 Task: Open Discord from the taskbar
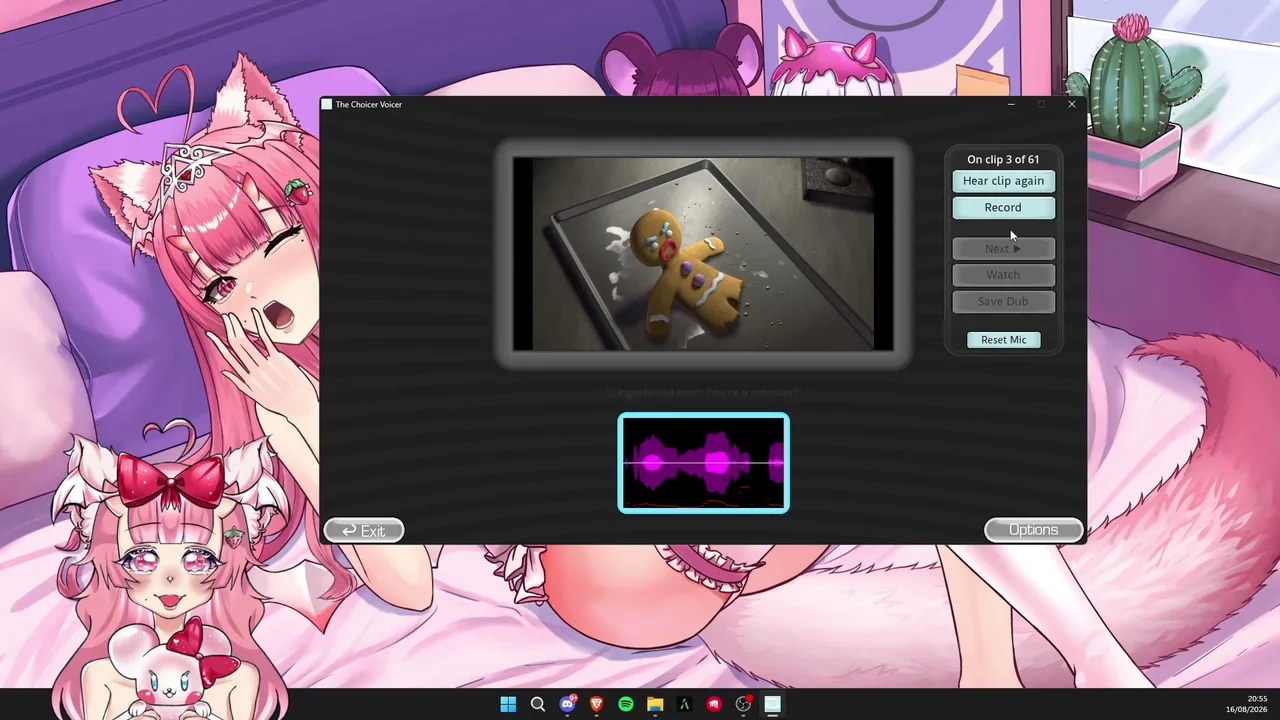click(567, 704)
